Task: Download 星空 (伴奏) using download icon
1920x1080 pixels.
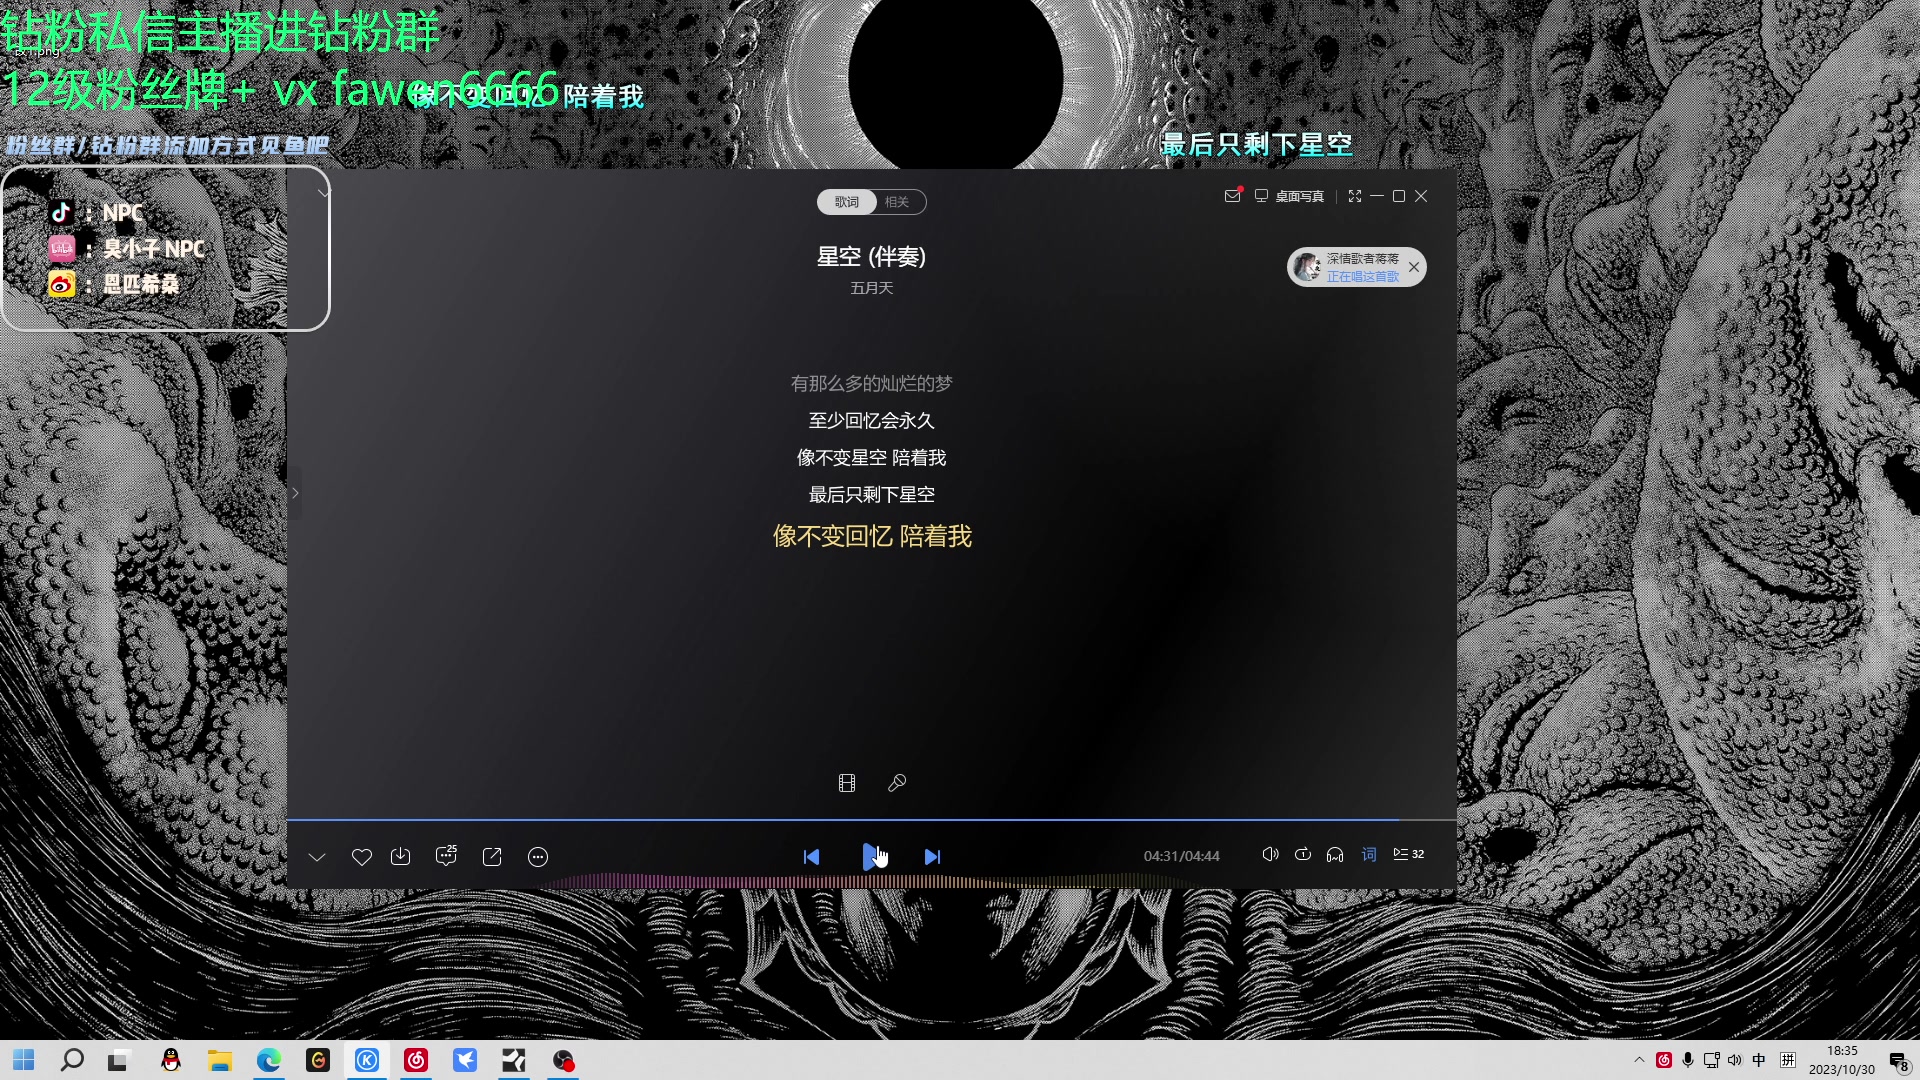Action: [401, 857]
